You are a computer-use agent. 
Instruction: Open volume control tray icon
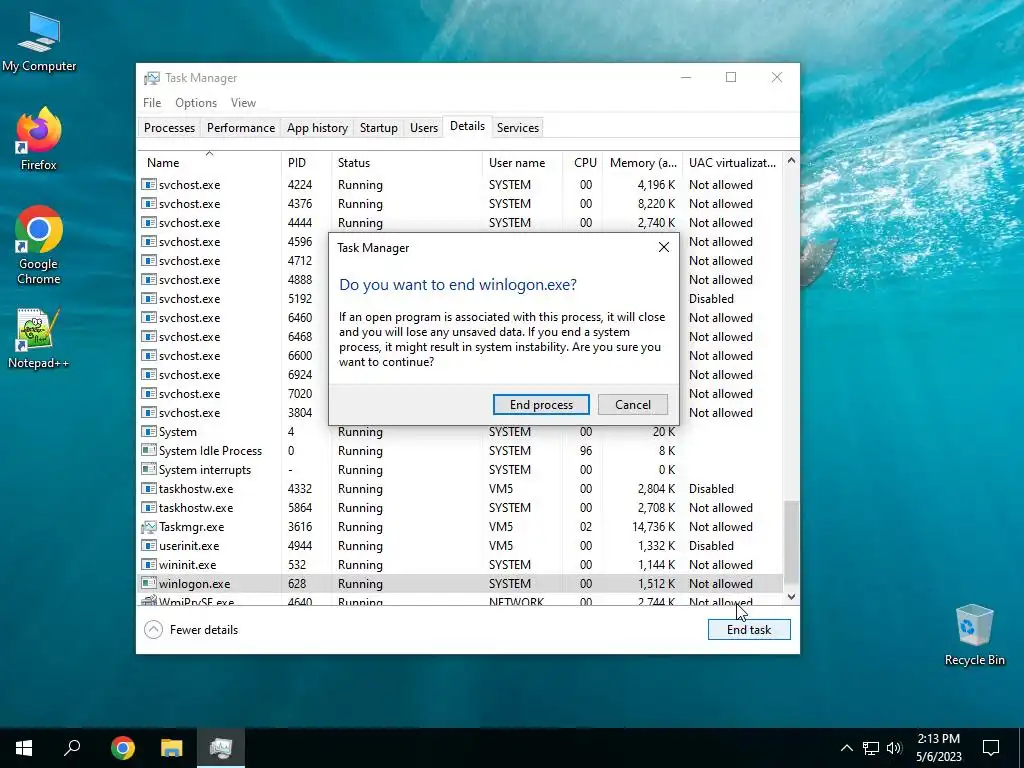(x=894, y=748)
